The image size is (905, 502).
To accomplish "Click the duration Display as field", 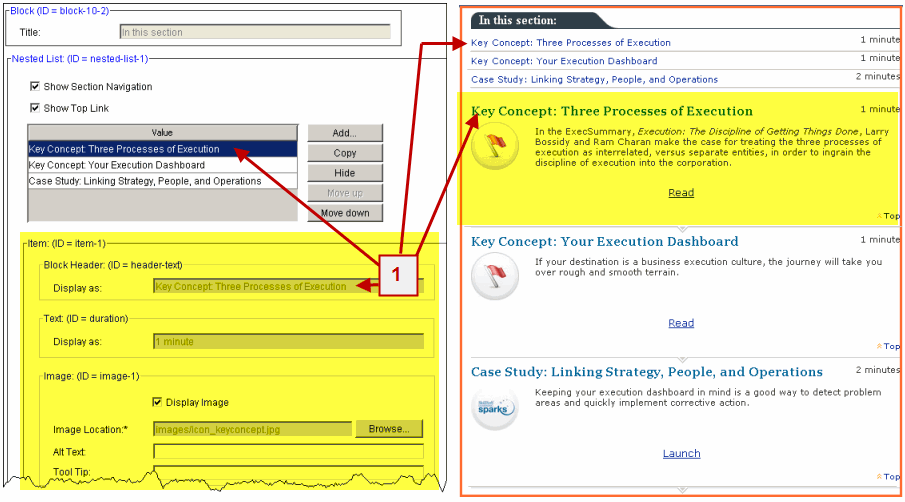I will pyautogui.click(x=289, y=342).
